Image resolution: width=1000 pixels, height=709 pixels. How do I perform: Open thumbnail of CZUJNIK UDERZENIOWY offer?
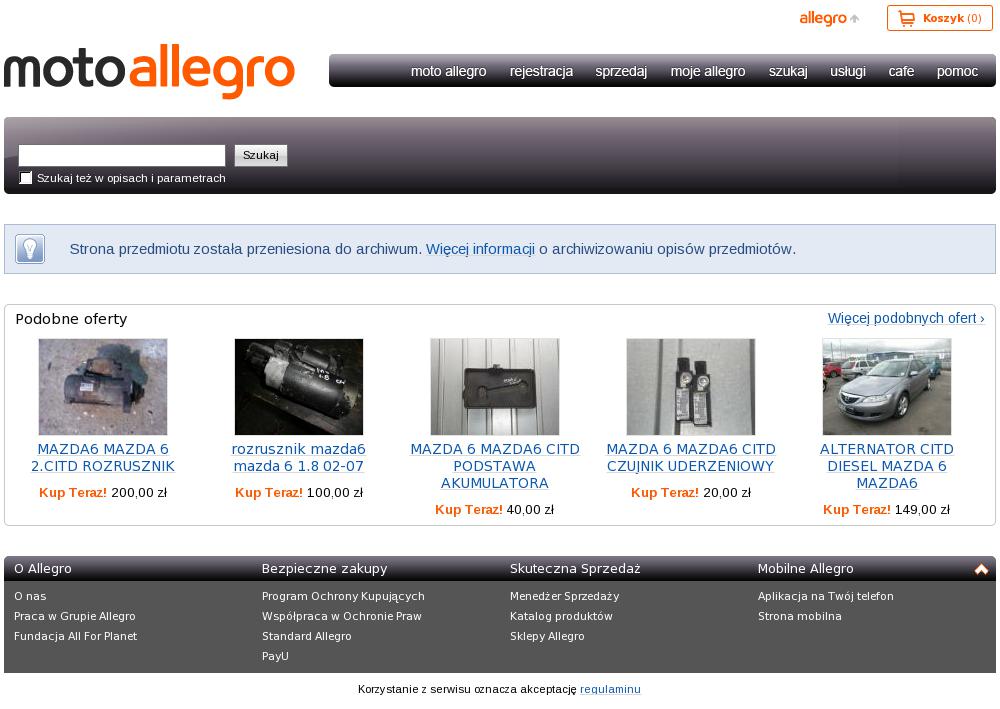tap(691, 387)
